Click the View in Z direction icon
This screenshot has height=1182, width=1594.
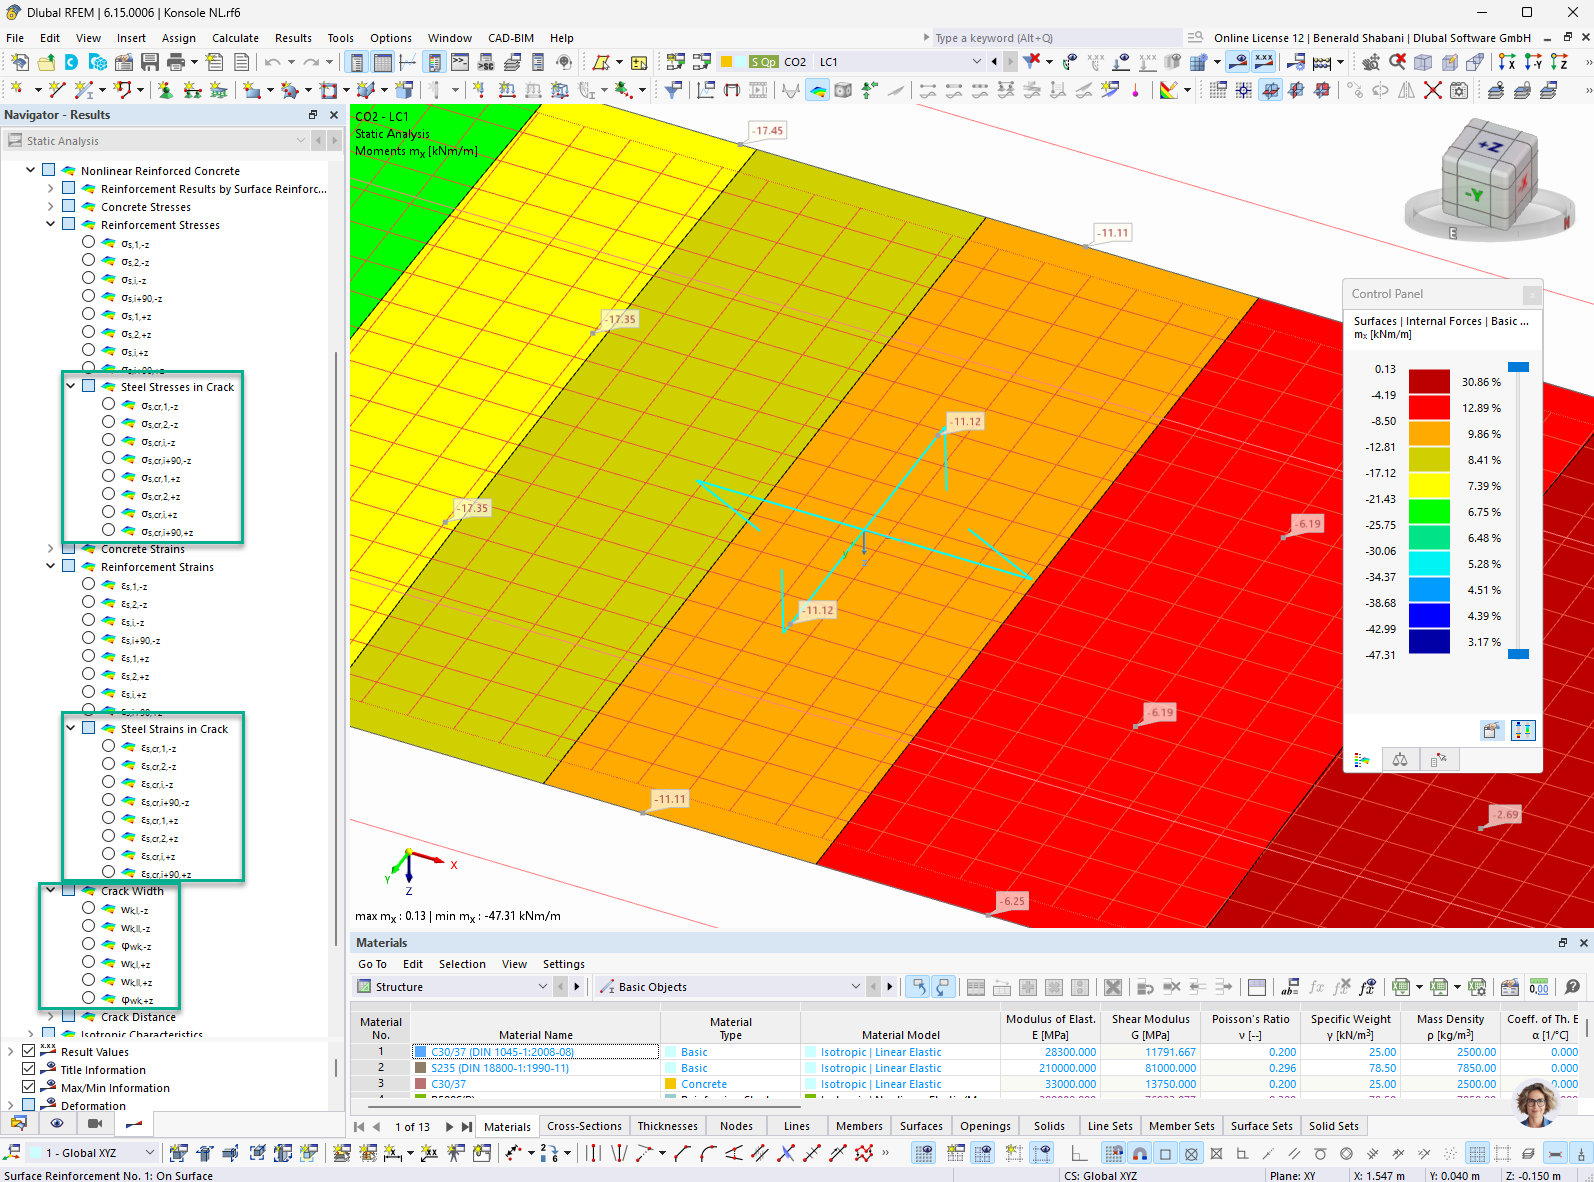tap(1559, 62)
